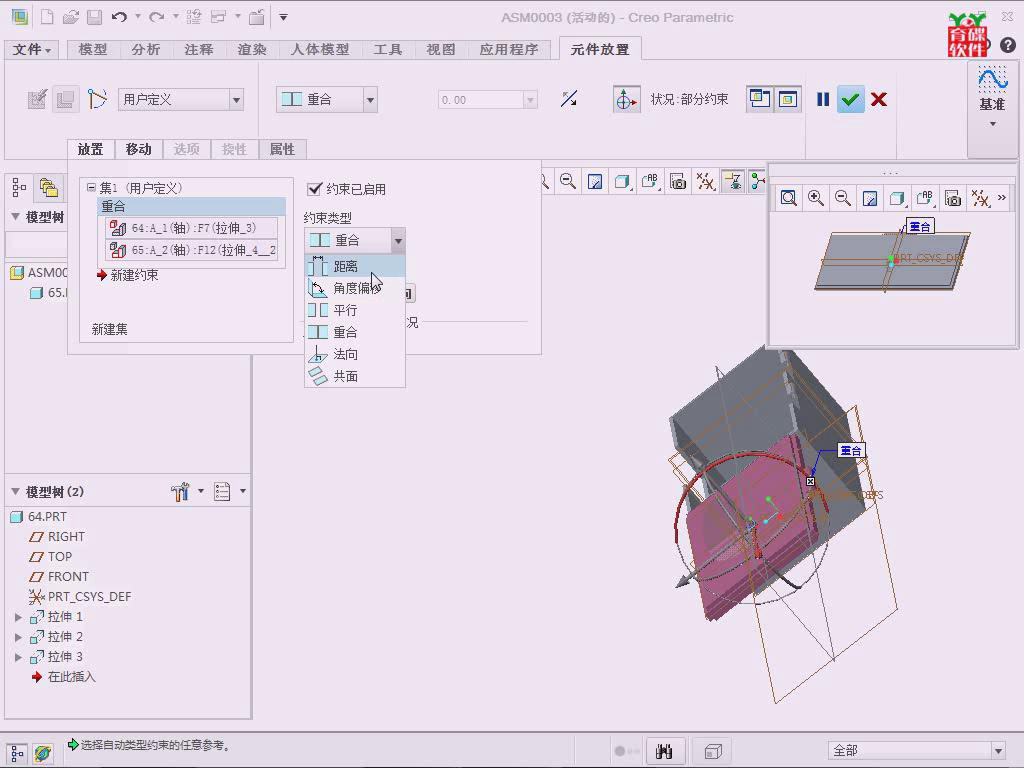Redo the last undone action
This screenshot has width=1024, height=768.
(x=157, y=17)
